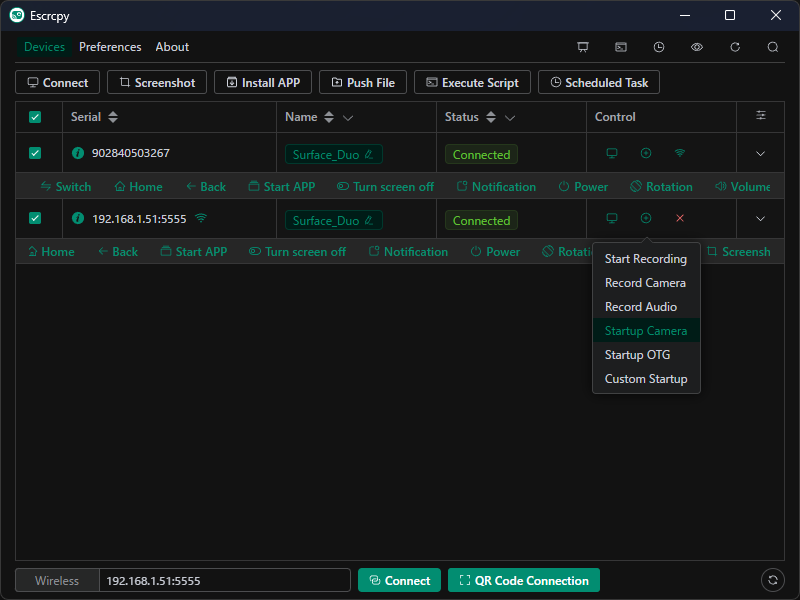Click the mirror group screen icon in top bar
This screenshot has height=600, width=800.
click(x=583, y=47)
